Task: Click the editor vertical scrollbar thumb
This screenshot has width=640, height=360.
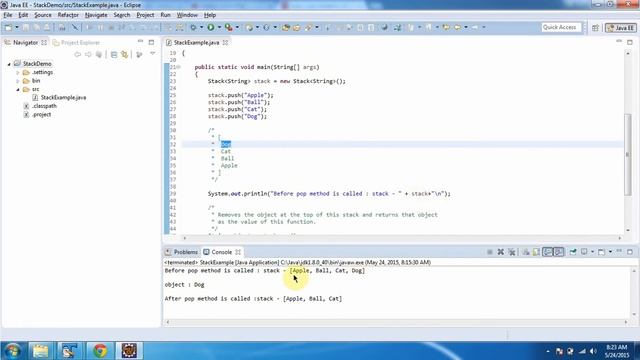Action: [x=627, y=154]
